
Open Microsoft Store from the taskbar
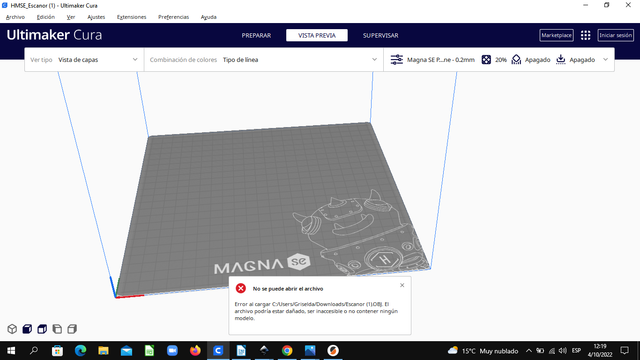pos(57,351)
